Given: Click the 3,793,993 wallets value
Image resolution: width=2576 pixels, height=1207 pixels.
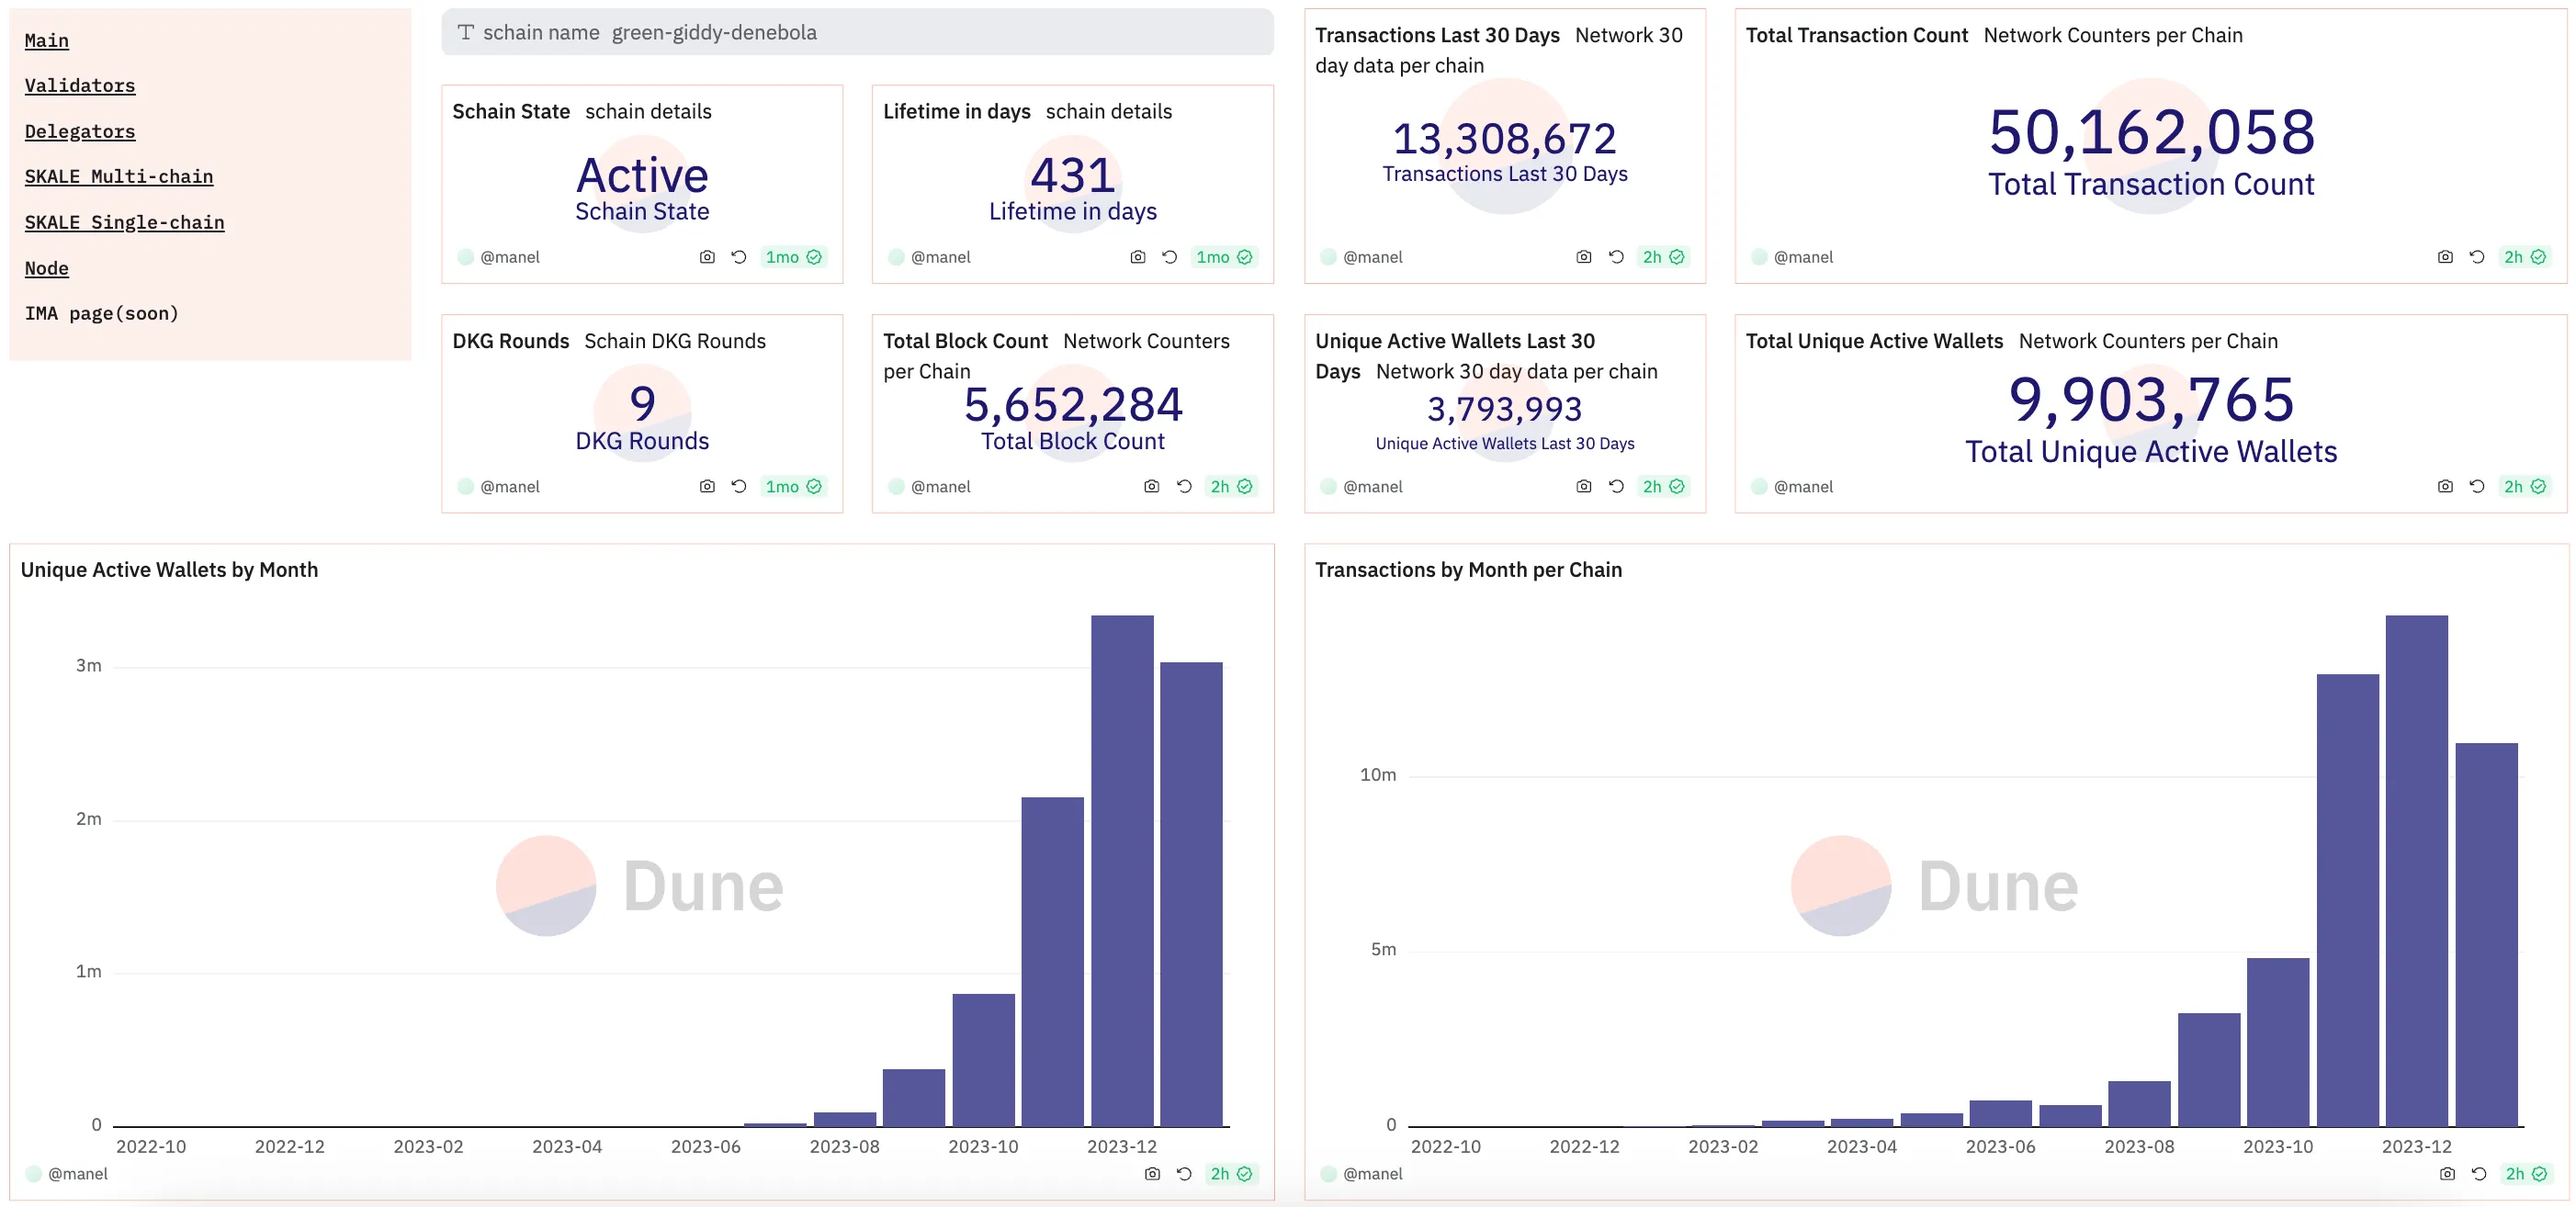Looking at the screenshot, I should coord(1504,409).
